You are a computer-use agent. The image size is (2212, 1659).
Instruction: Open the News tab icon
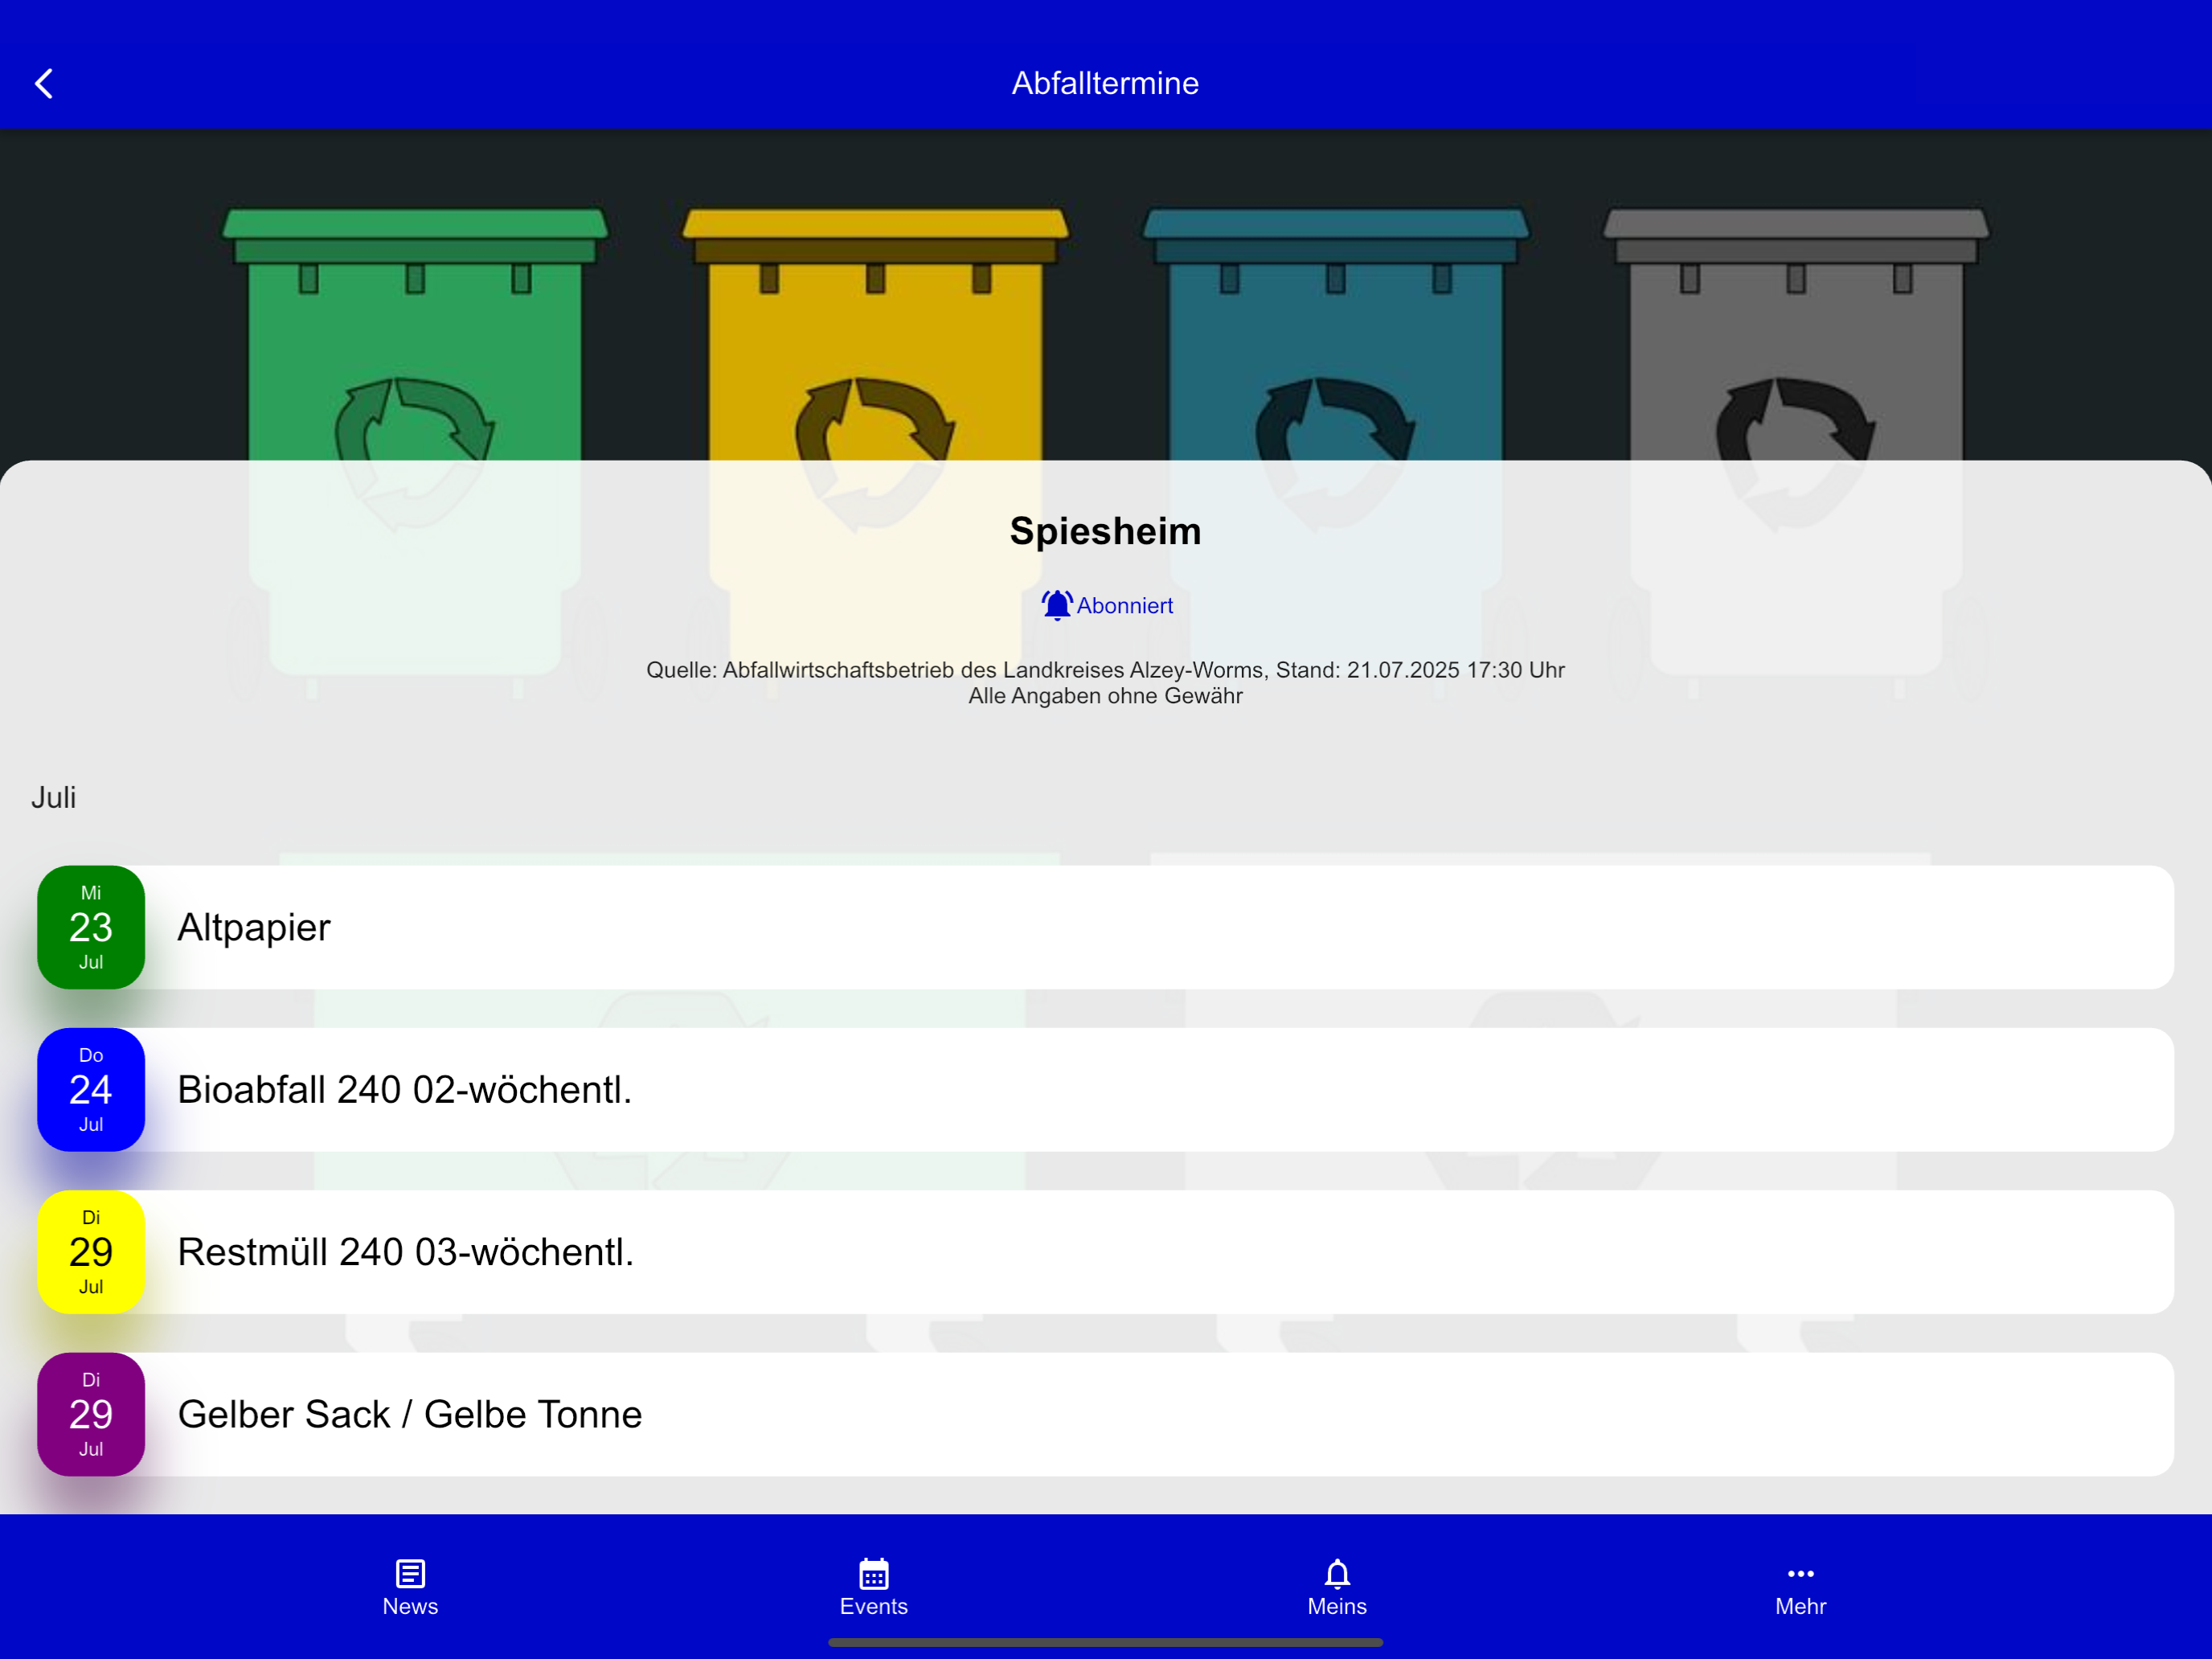tap(410, 1573)
